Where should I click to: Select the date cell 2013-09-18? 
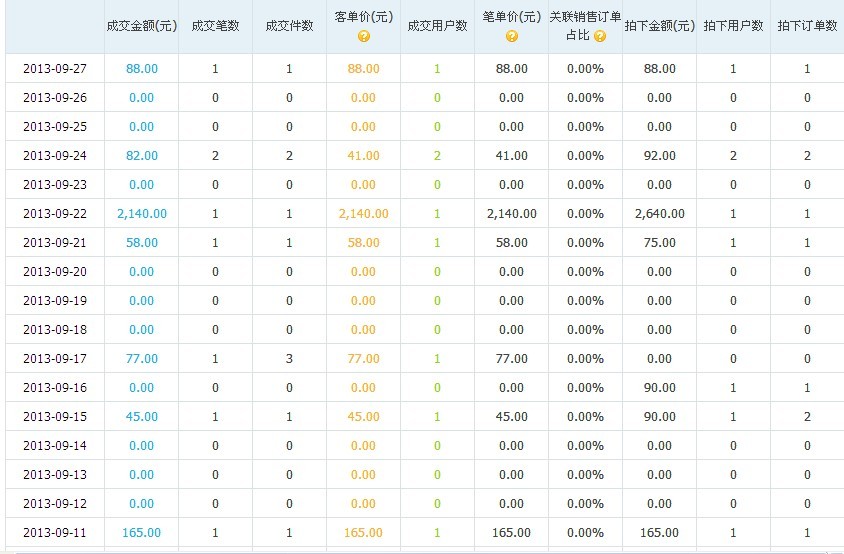tap(55, 329)
